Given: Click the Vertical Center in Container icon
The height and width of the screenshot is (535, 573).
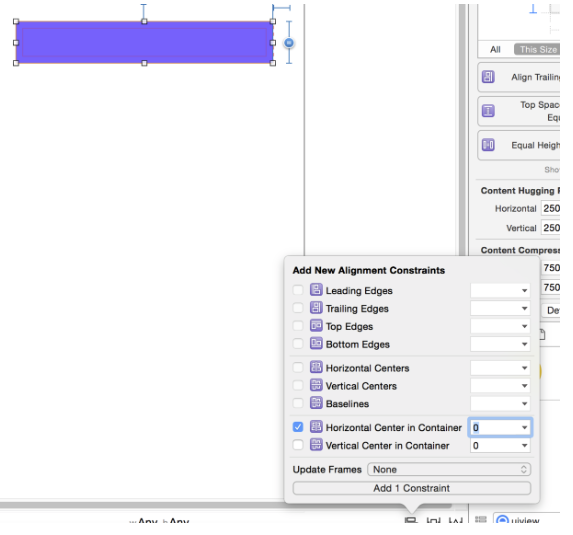Looking at the screenshot, I should pos(316,445).
